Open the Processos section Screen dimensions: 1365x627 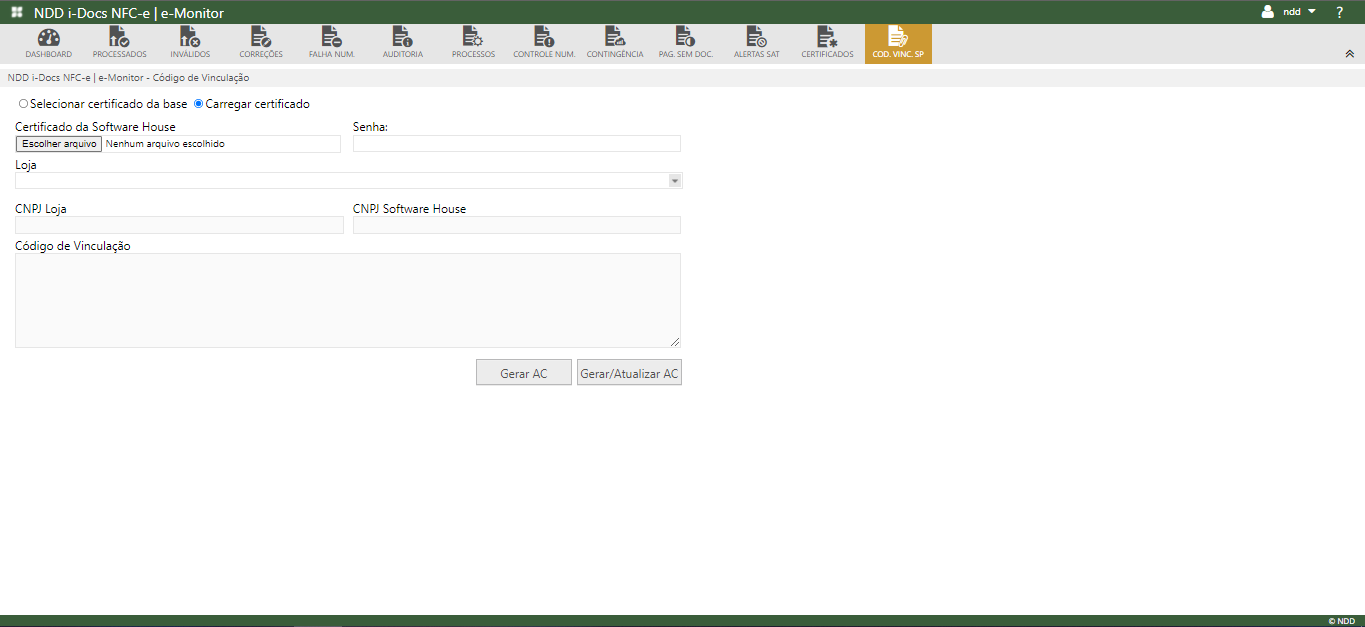click(473, 44)
